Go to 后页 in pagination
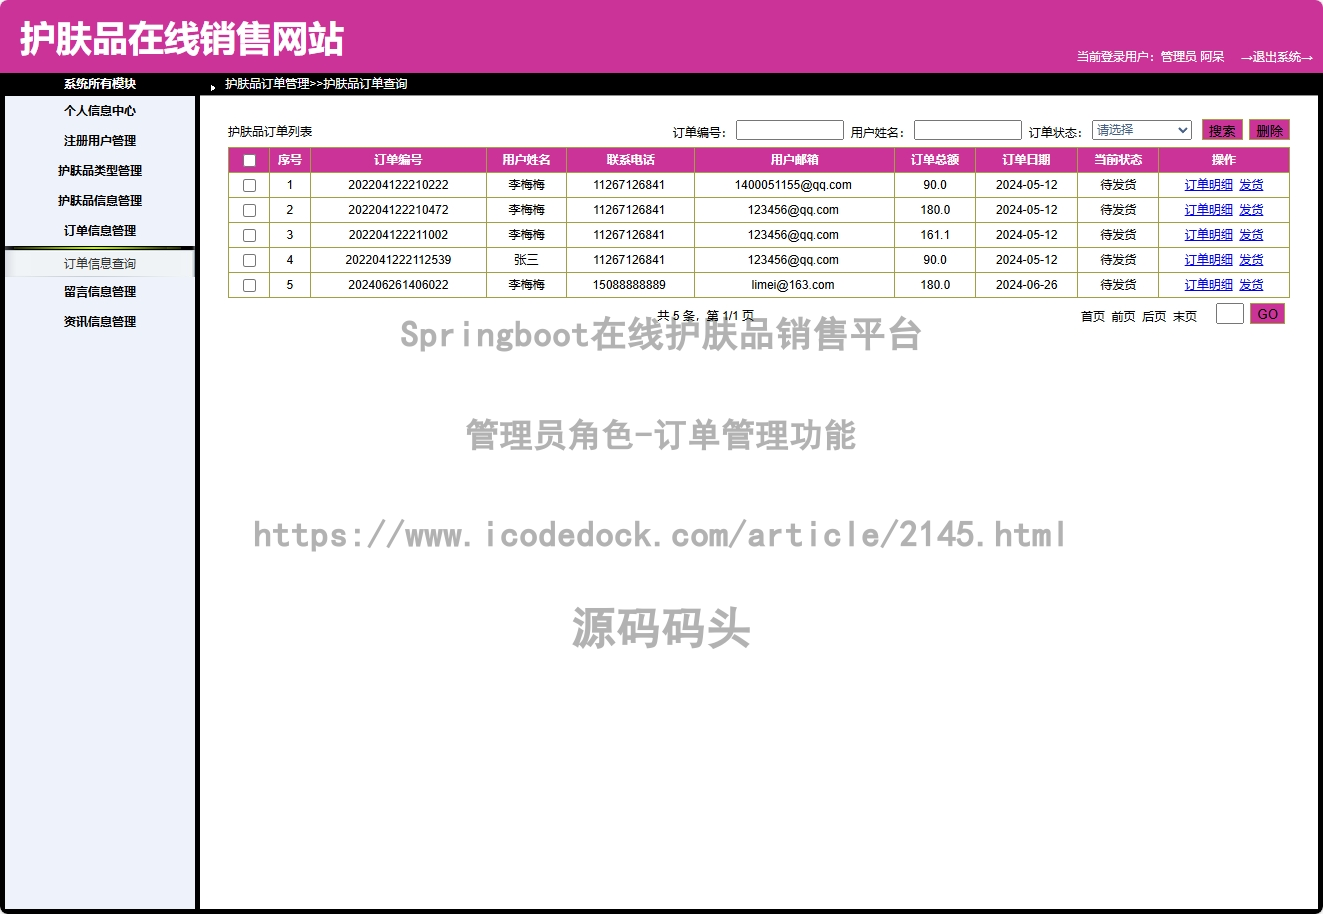The width and height of the screenshot is (1323, 914). (x=1154, y=316)
